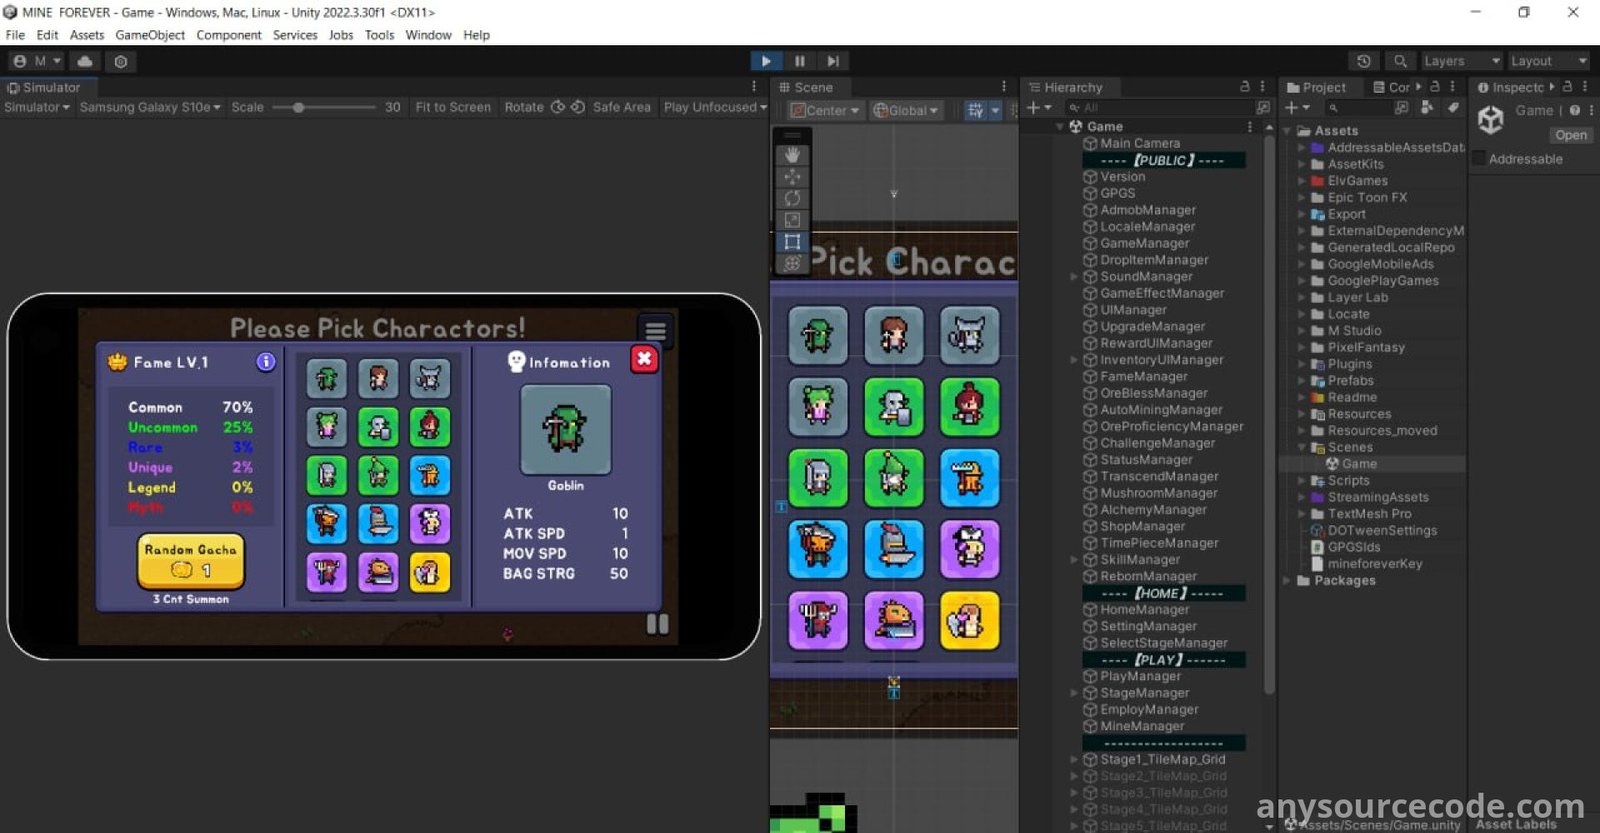1600x833 pixels.
Task: Open the Game scene row kebab menu
Action: pos(1250,127)
